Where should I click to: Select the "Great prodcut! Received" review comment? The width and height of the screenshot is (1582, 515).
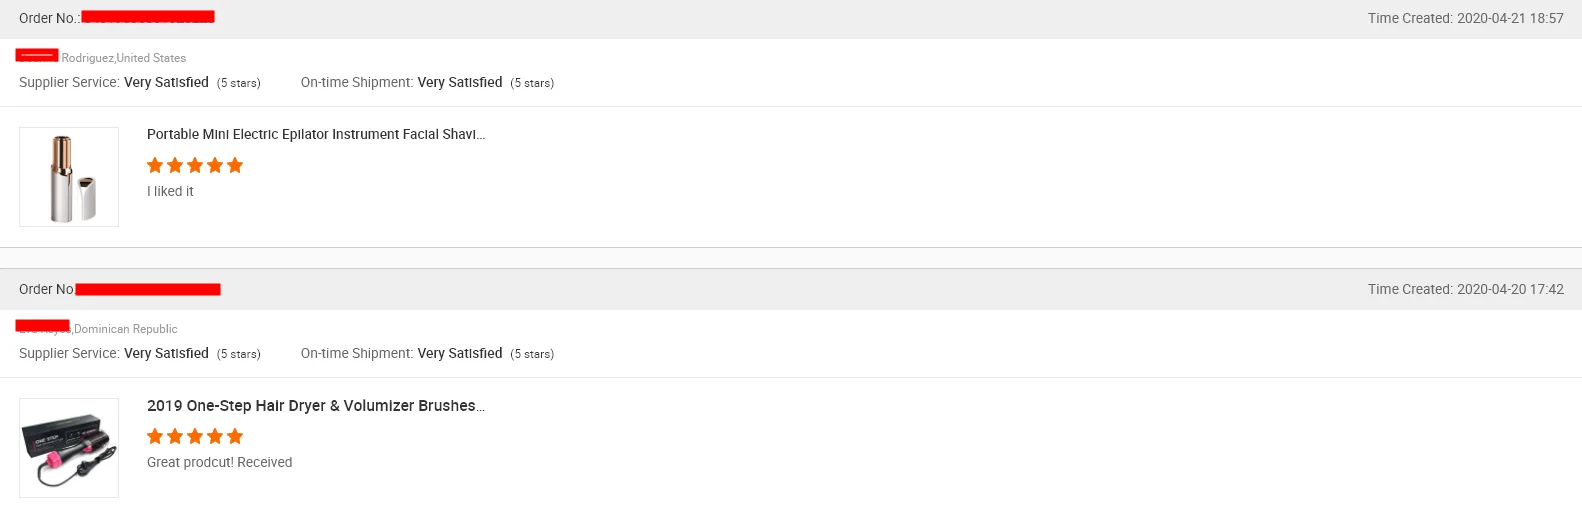point(219,462)
